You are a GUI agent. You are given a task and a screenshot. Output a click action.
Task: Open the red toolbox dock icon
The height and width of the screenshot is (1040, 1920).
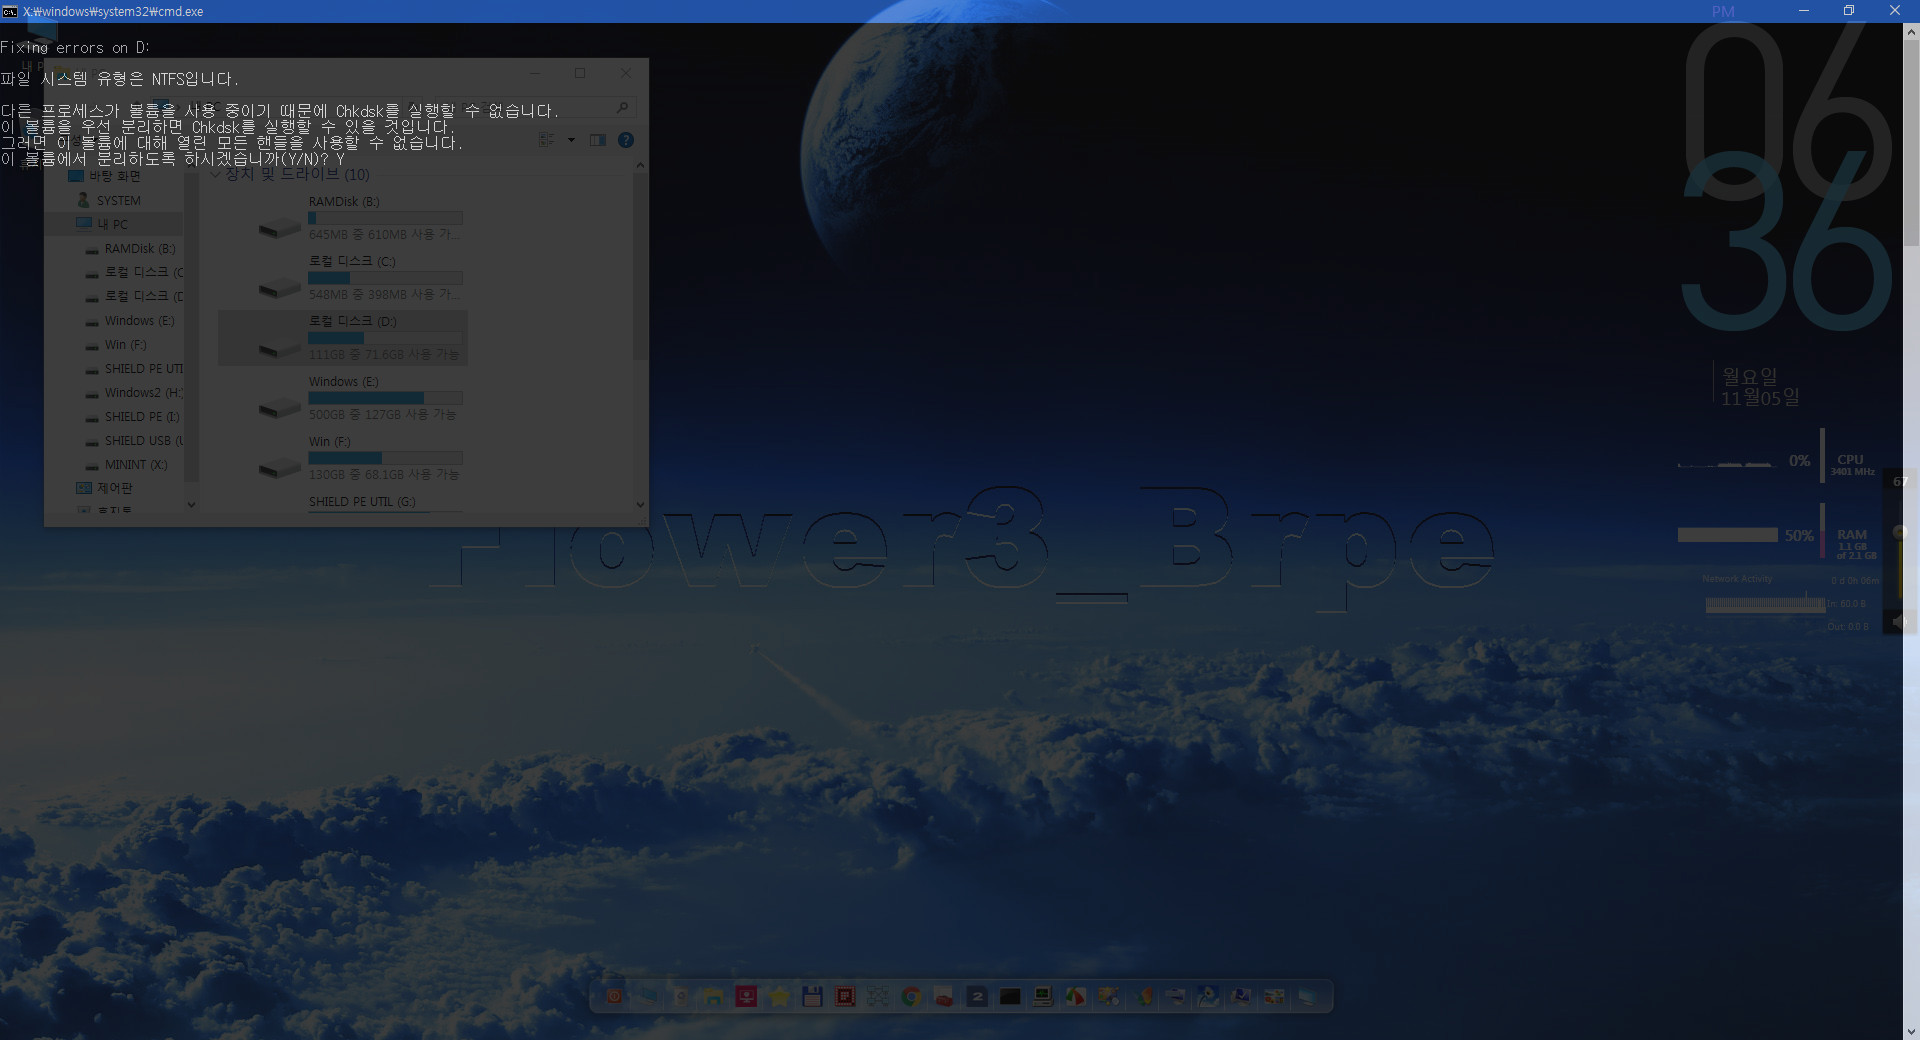pos(944,996)
